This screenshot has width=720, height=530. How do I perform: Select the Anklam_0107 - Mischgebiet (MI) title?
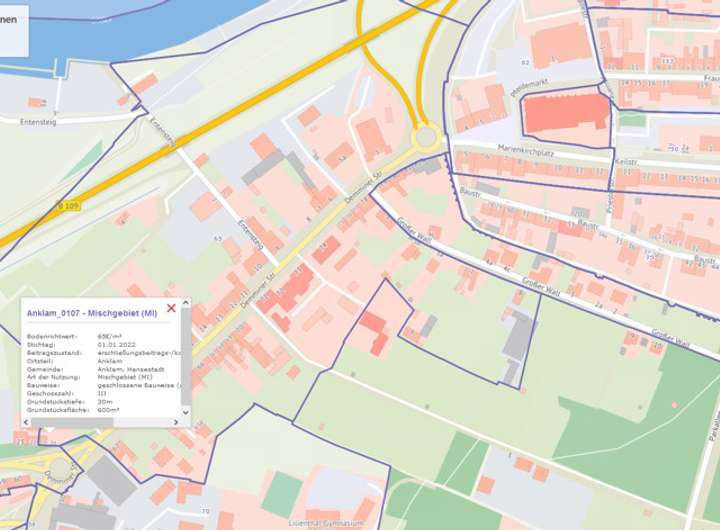(x=92, y=314)
